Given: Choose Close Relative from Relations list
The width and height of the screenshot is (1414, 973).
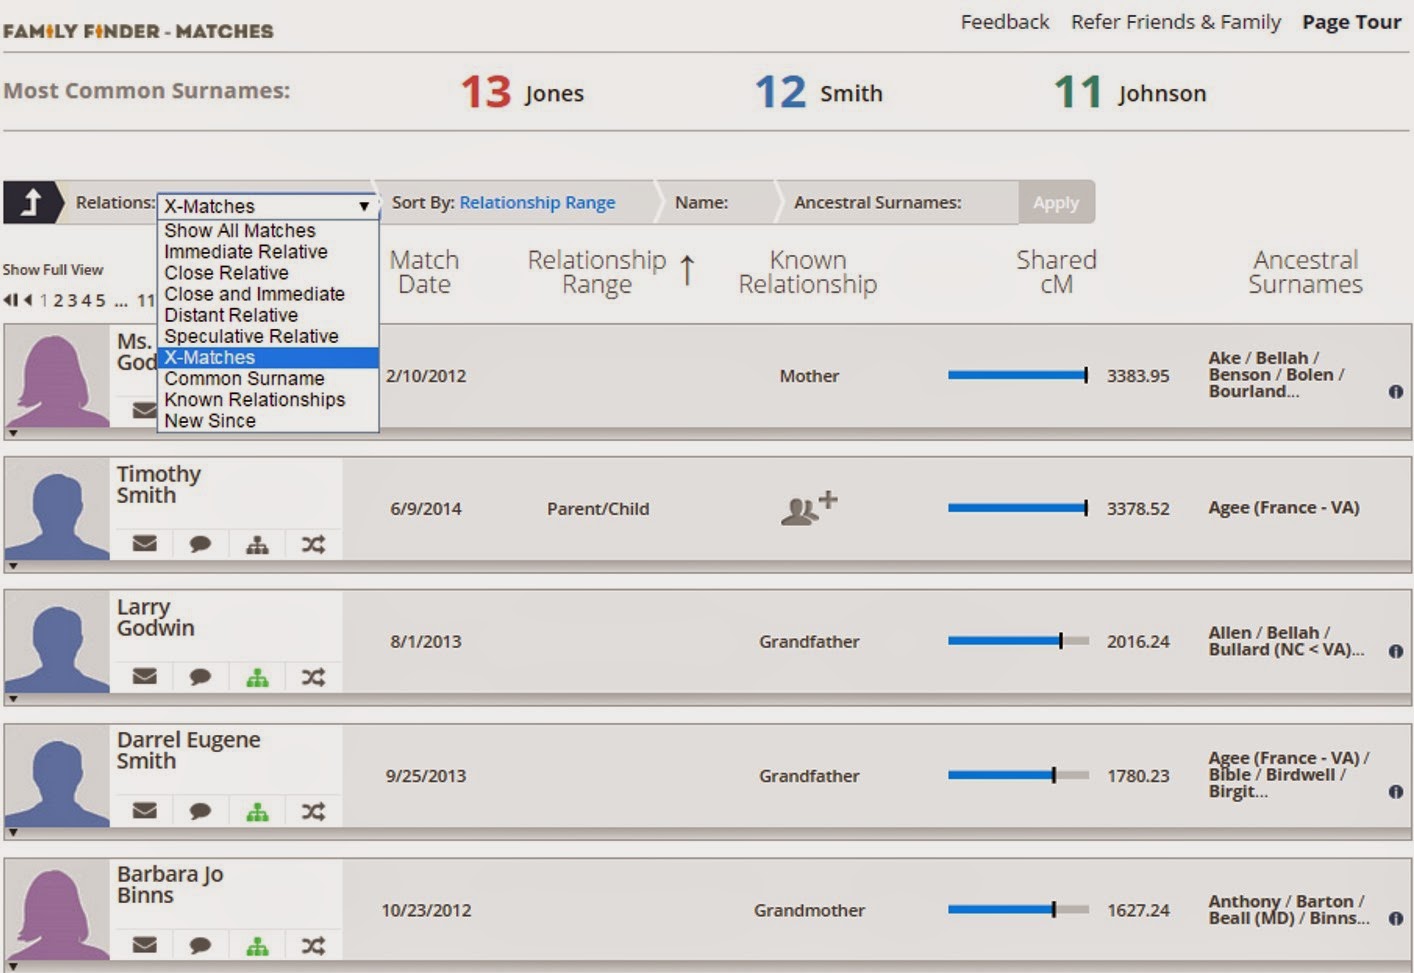Looking at the screenshot, I should pyautogui.click(x=268, y=273).
